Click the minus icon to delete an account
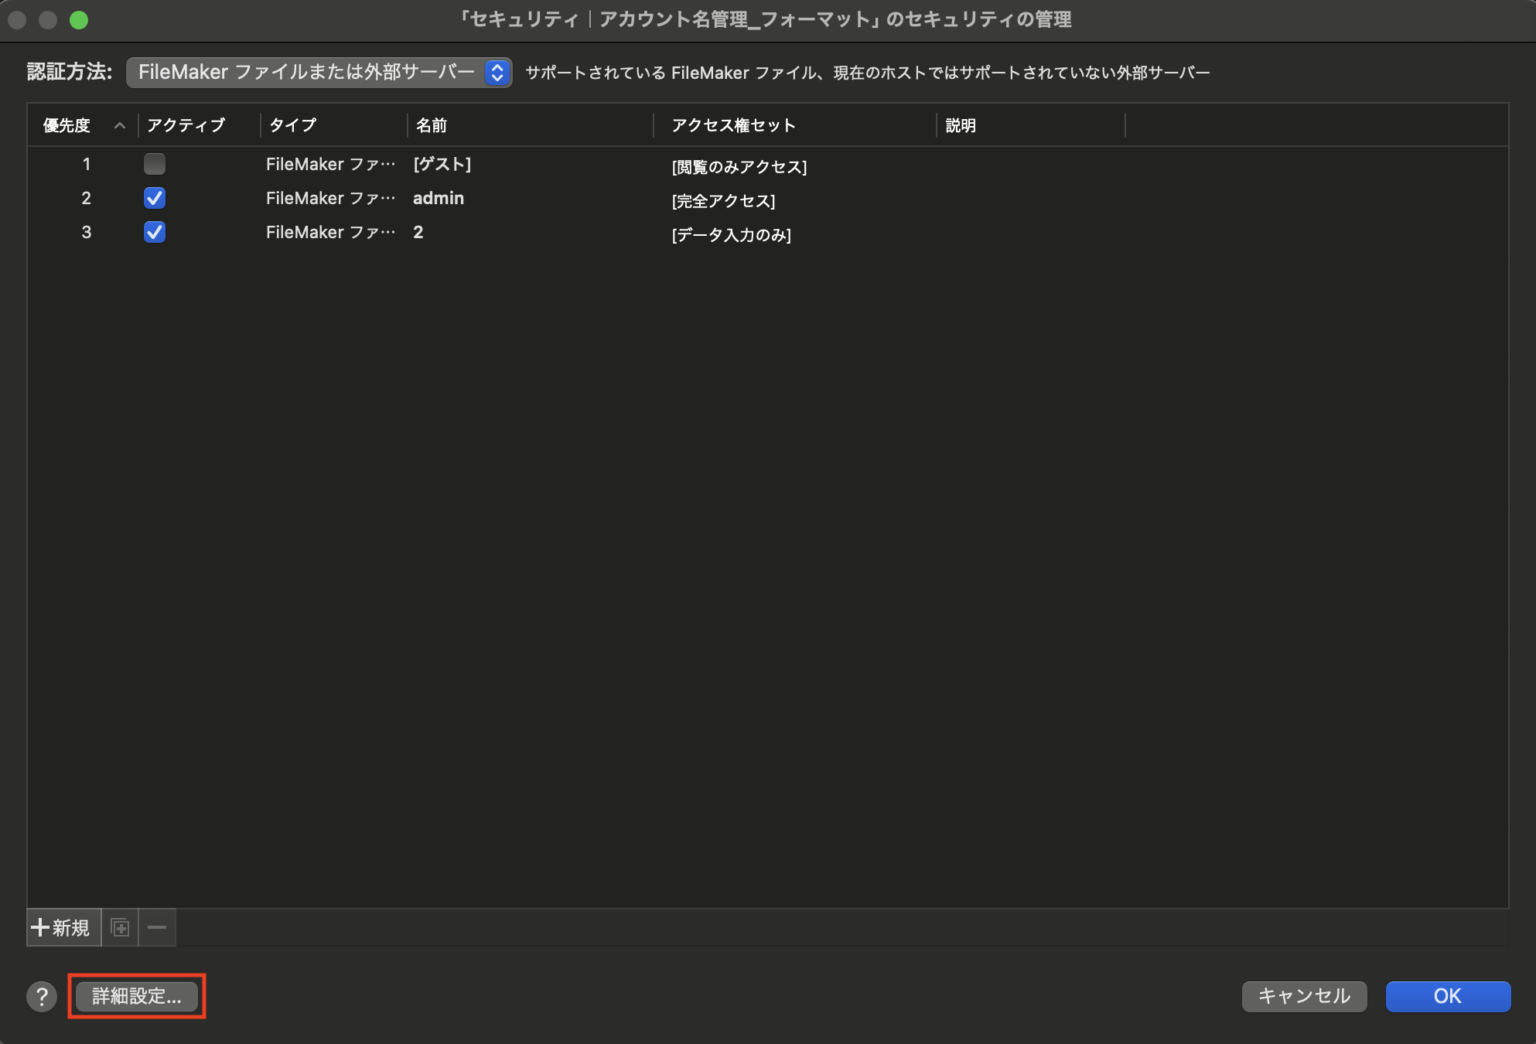The height and width of the screenshot is (1044, 1536). tap(156, 927)
